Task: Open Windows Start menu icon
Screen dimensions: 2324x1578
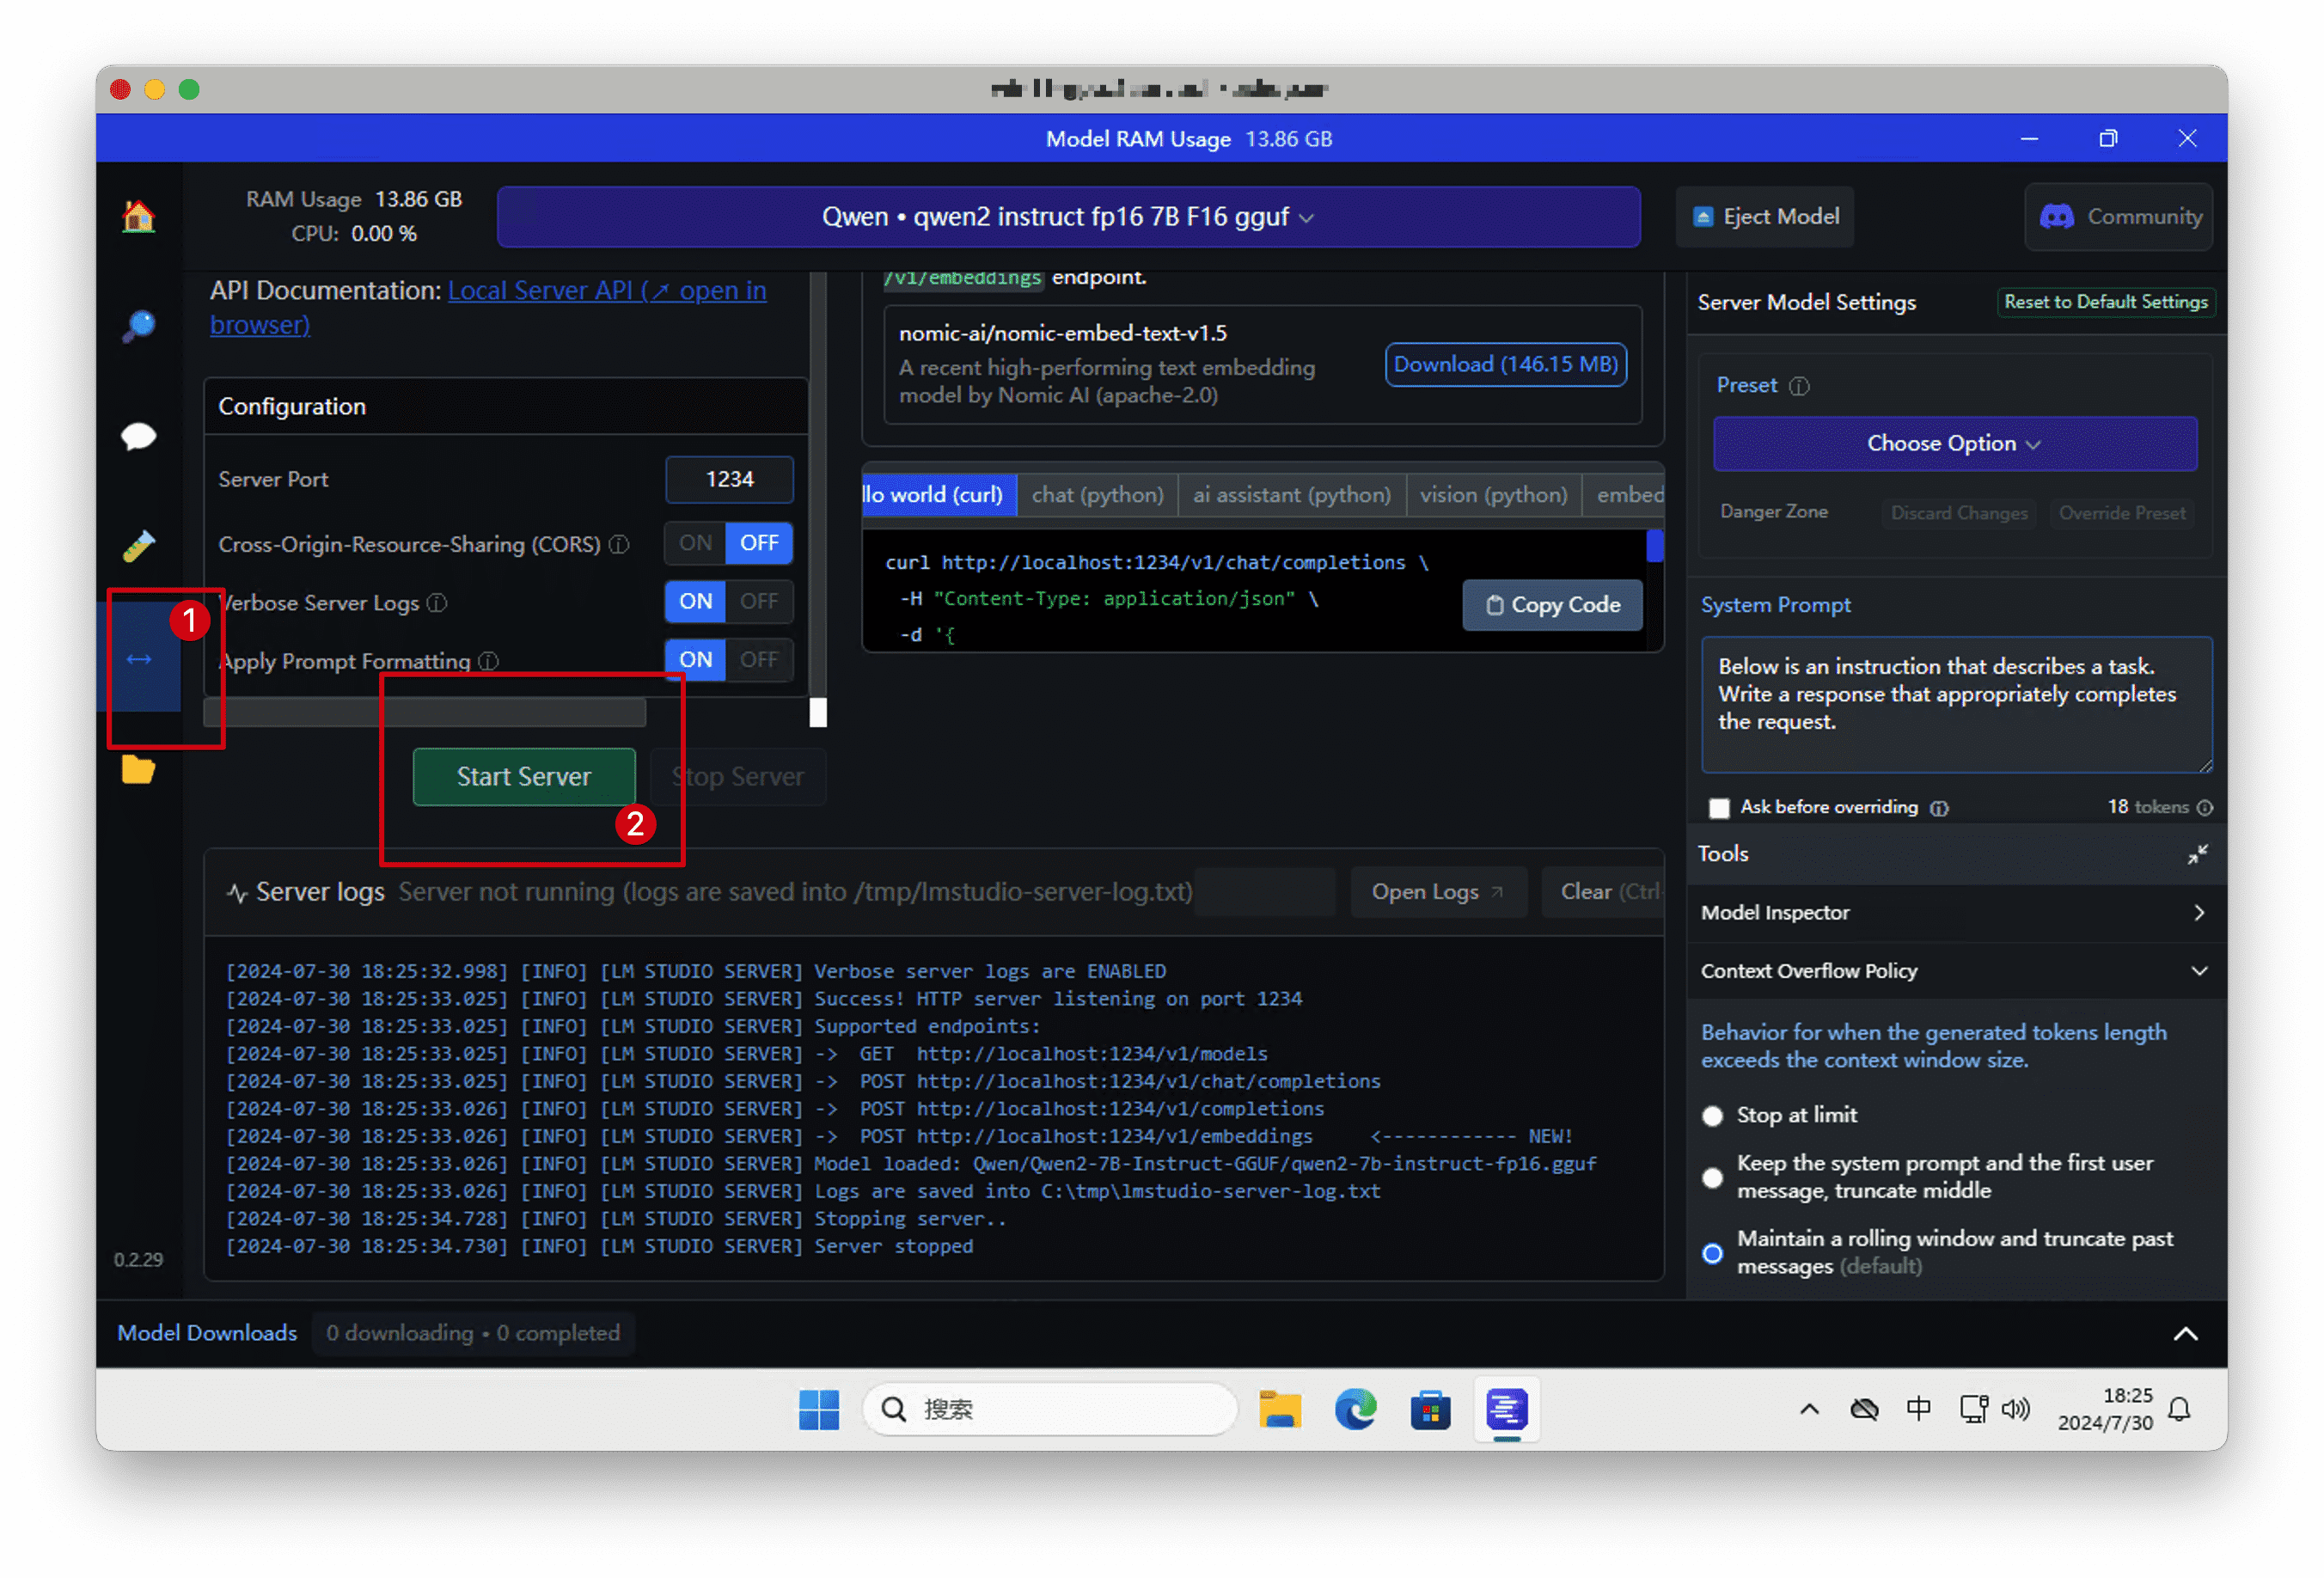Action: point(819,1409)
